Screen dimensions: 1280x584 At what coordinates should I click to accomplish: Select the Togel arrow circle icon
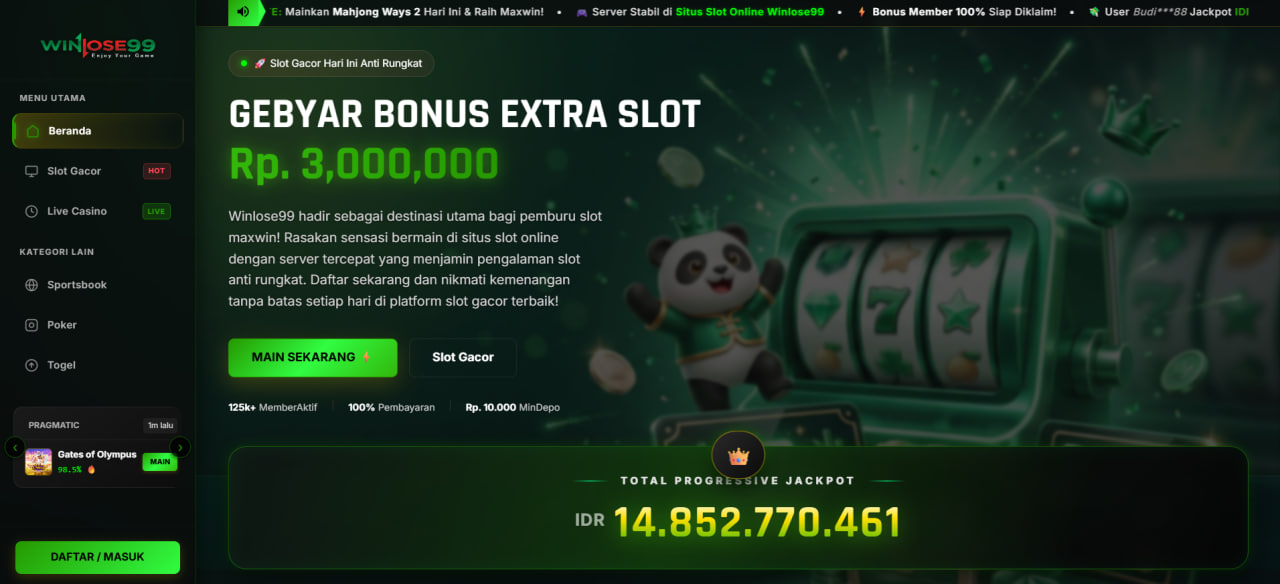(x=31, y=365)
